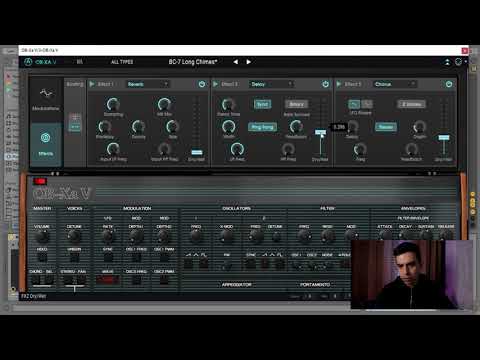Open the settings gear in upper toolbar

(x=459, y=62)
